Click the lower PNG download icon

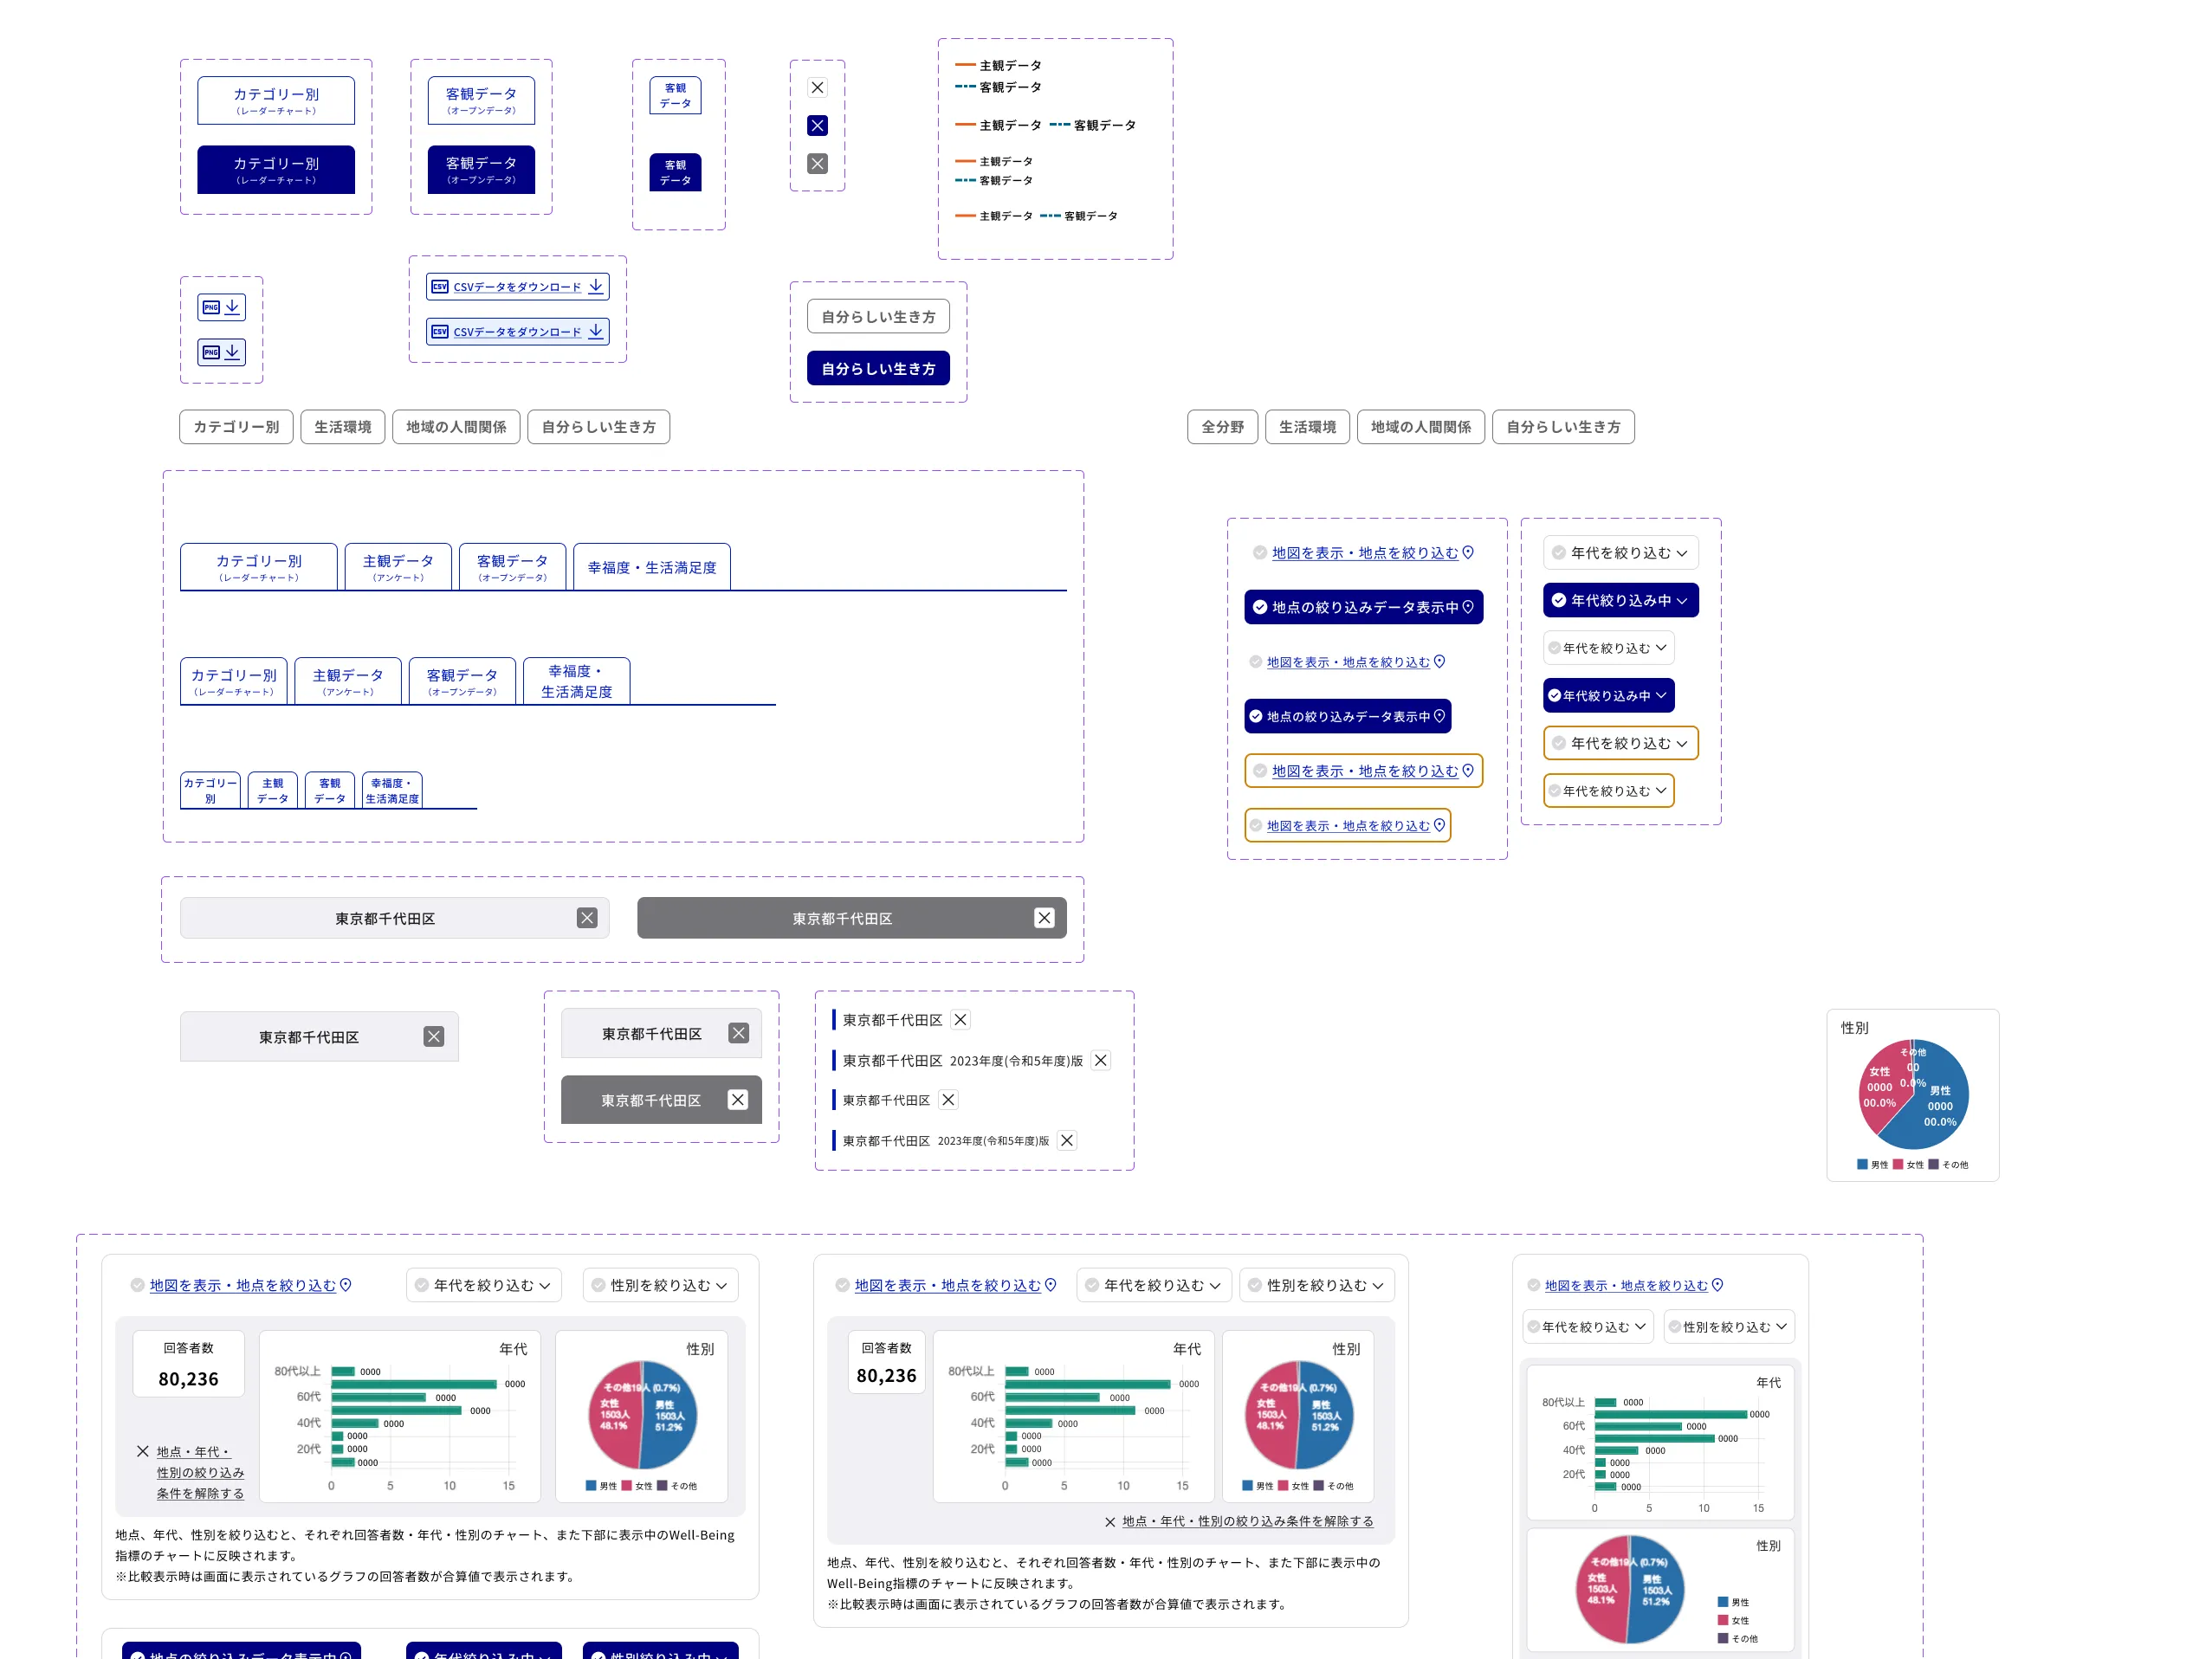[x=221, y=352]
